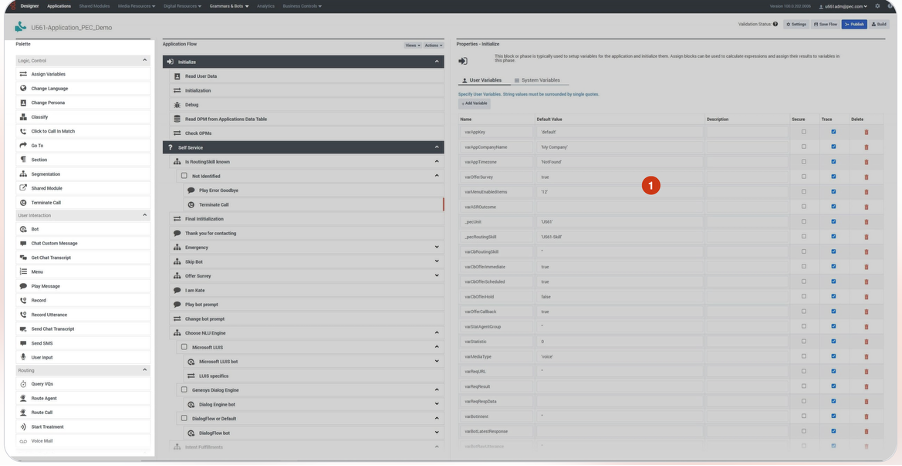902x466 pixels.
Task: Select the User Variables tab
Action: [482, 81]
